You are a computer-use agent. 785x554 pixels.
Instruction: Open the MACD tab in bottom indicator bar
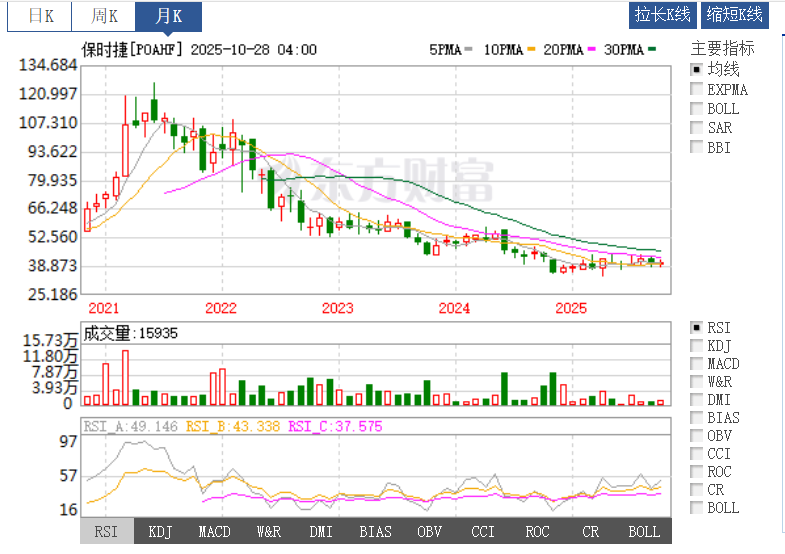coord(214,531)
